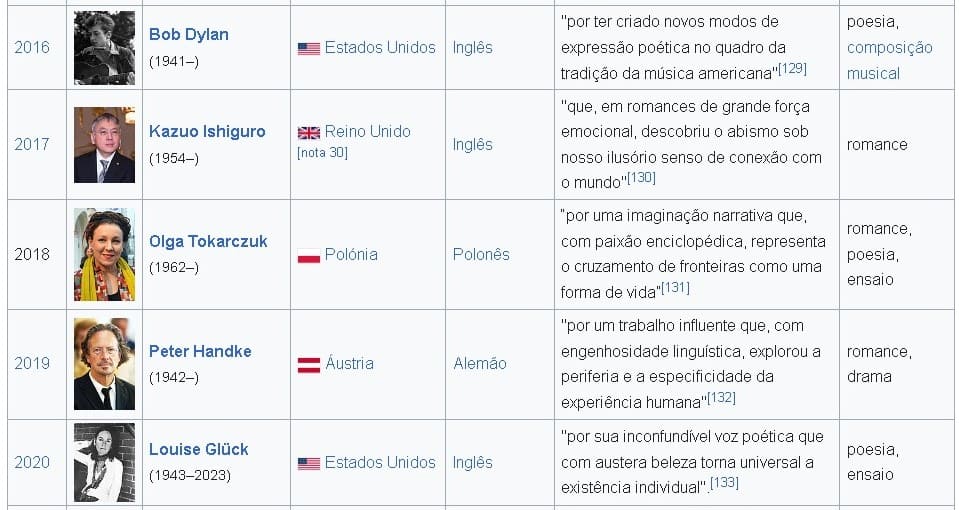Jump to footnote reference 129
Image resolution: width=959 pixels, height=510 pixels.
(x=792, y=68)
